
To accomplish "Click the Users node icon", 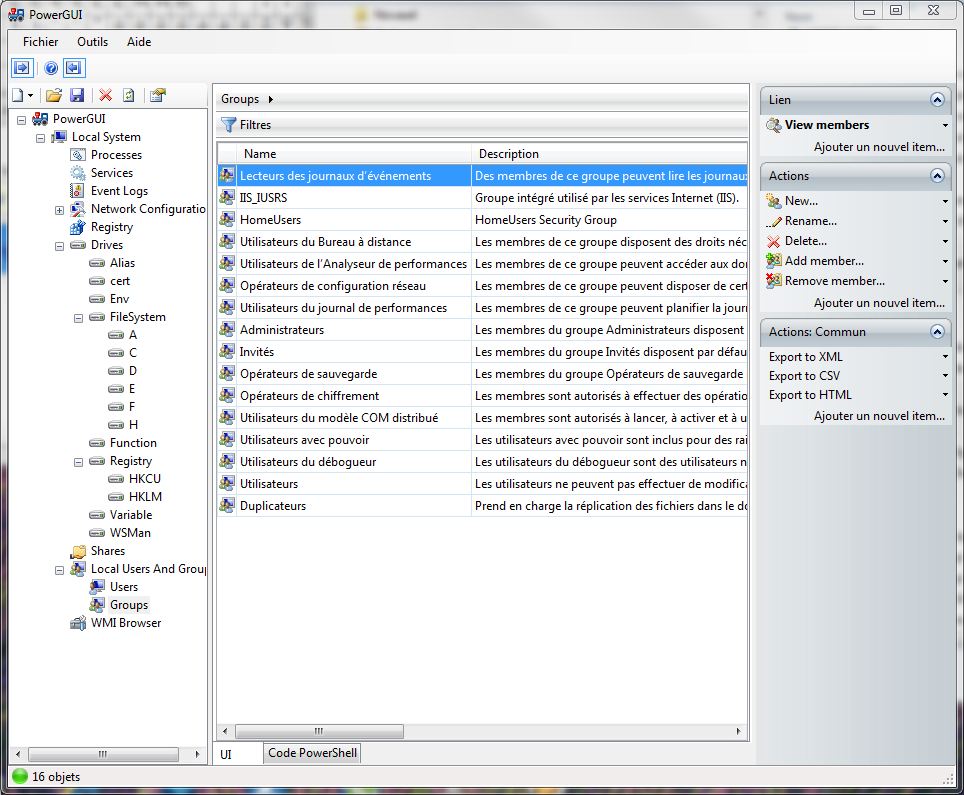I will click(97, 587).
